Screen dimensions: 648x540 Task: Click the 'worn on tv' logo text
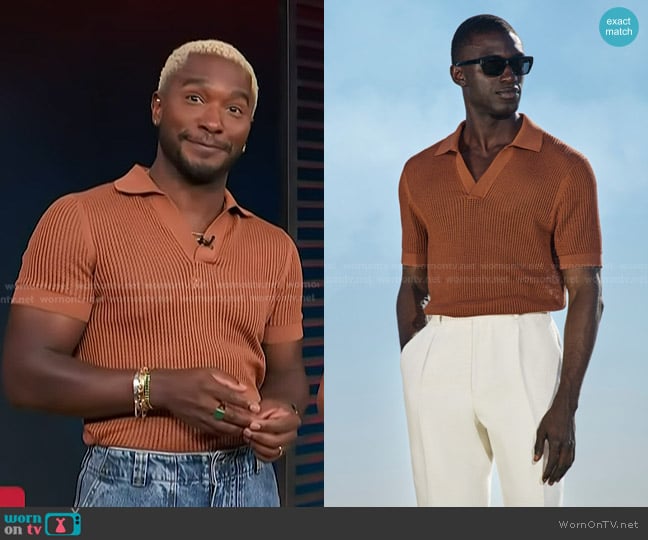click(x=23, y=523)
